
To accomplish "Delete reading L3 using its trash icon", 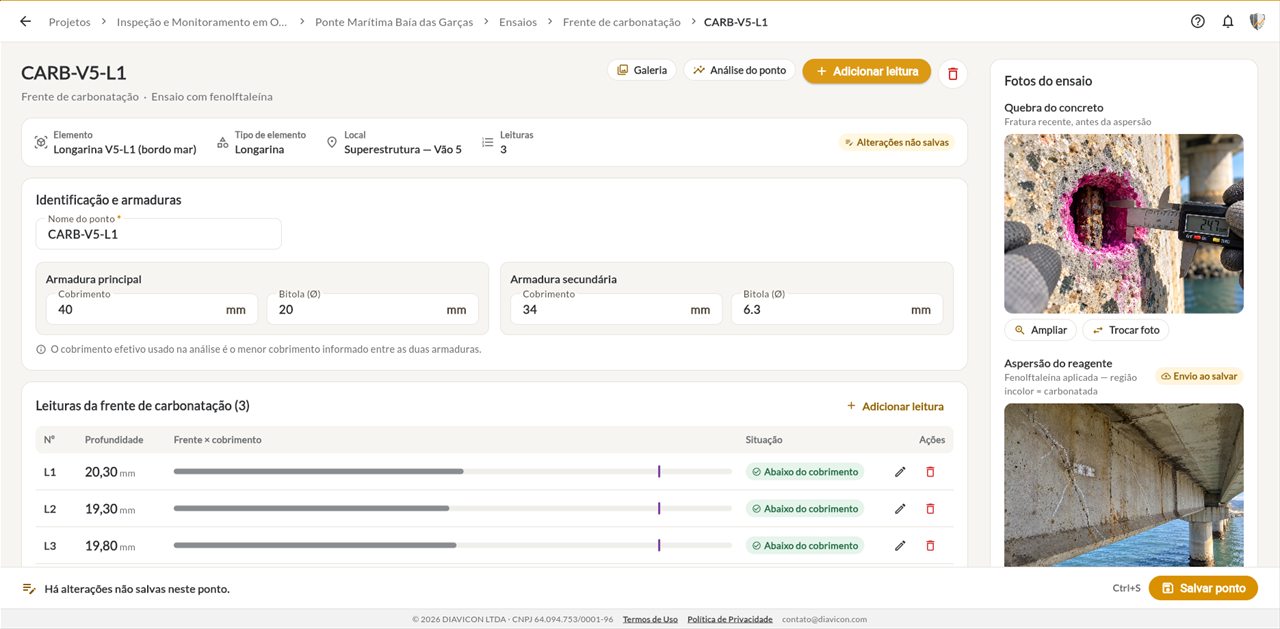I will click(930, 546).
